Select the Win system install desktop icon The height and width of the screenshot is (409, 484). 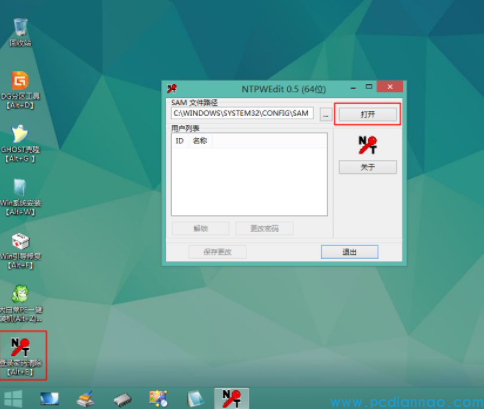(20, 197)
